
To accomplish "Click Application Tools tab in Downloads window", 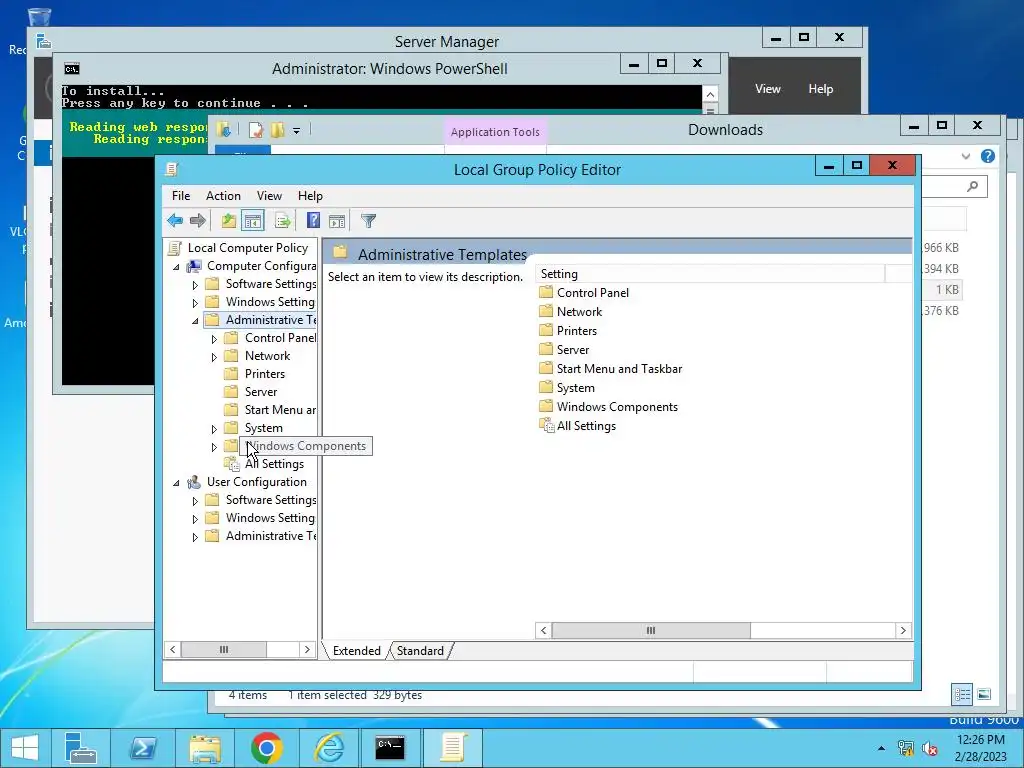I will [x=495, y=132].
